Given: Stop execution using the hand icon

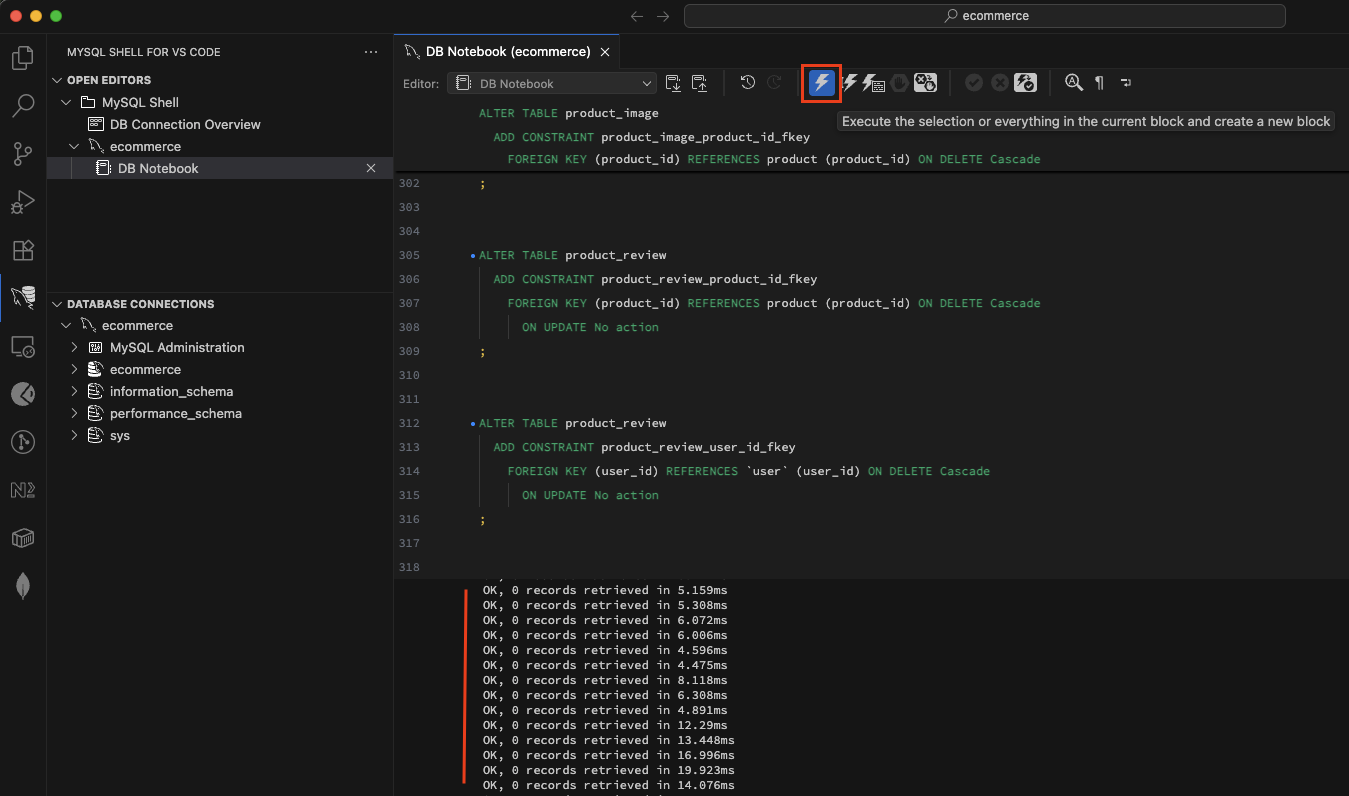Looking at the screenshot, I should coord(899,83).
